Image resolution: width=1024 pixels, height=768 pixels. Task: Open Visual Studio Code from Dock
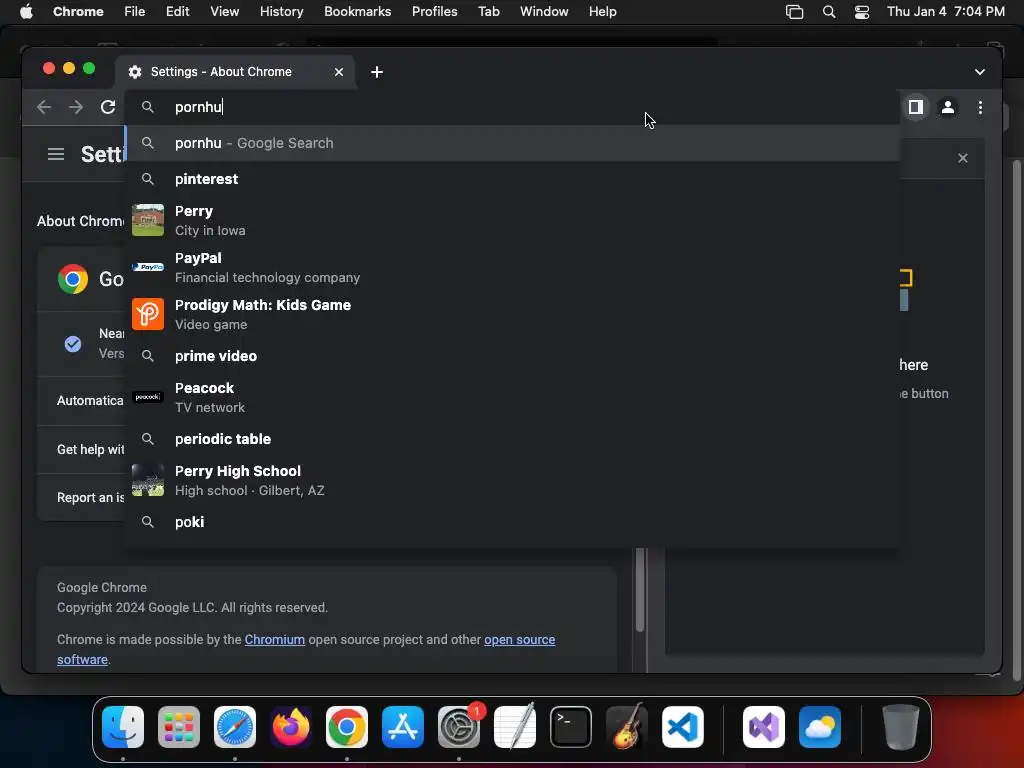pos(683,727)
